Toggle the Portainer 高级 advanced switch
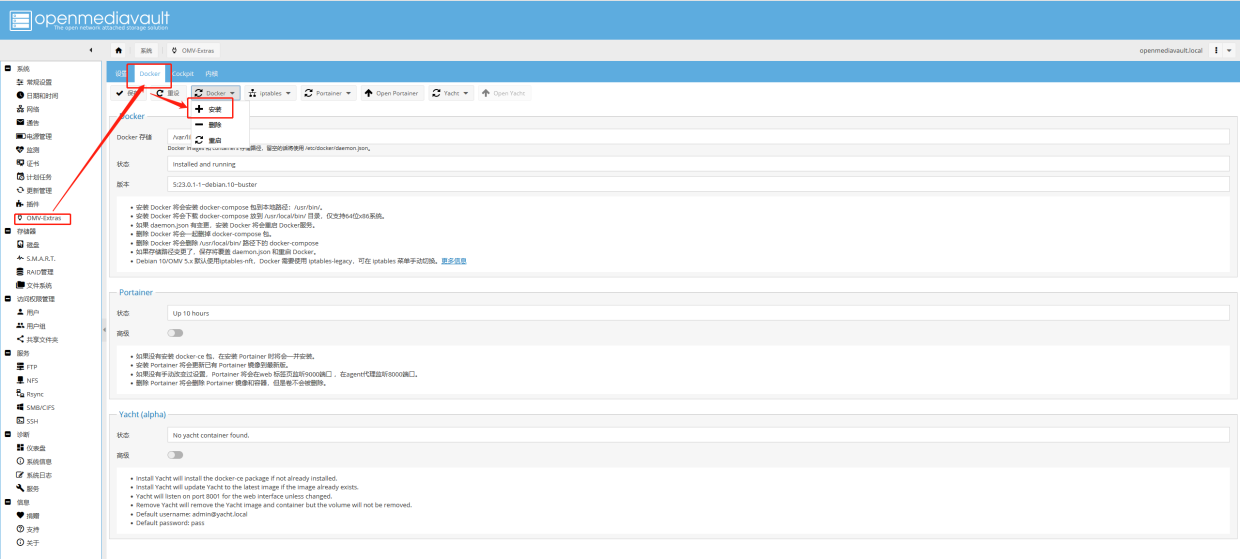The image size is (1240, 559). [176, 332]
